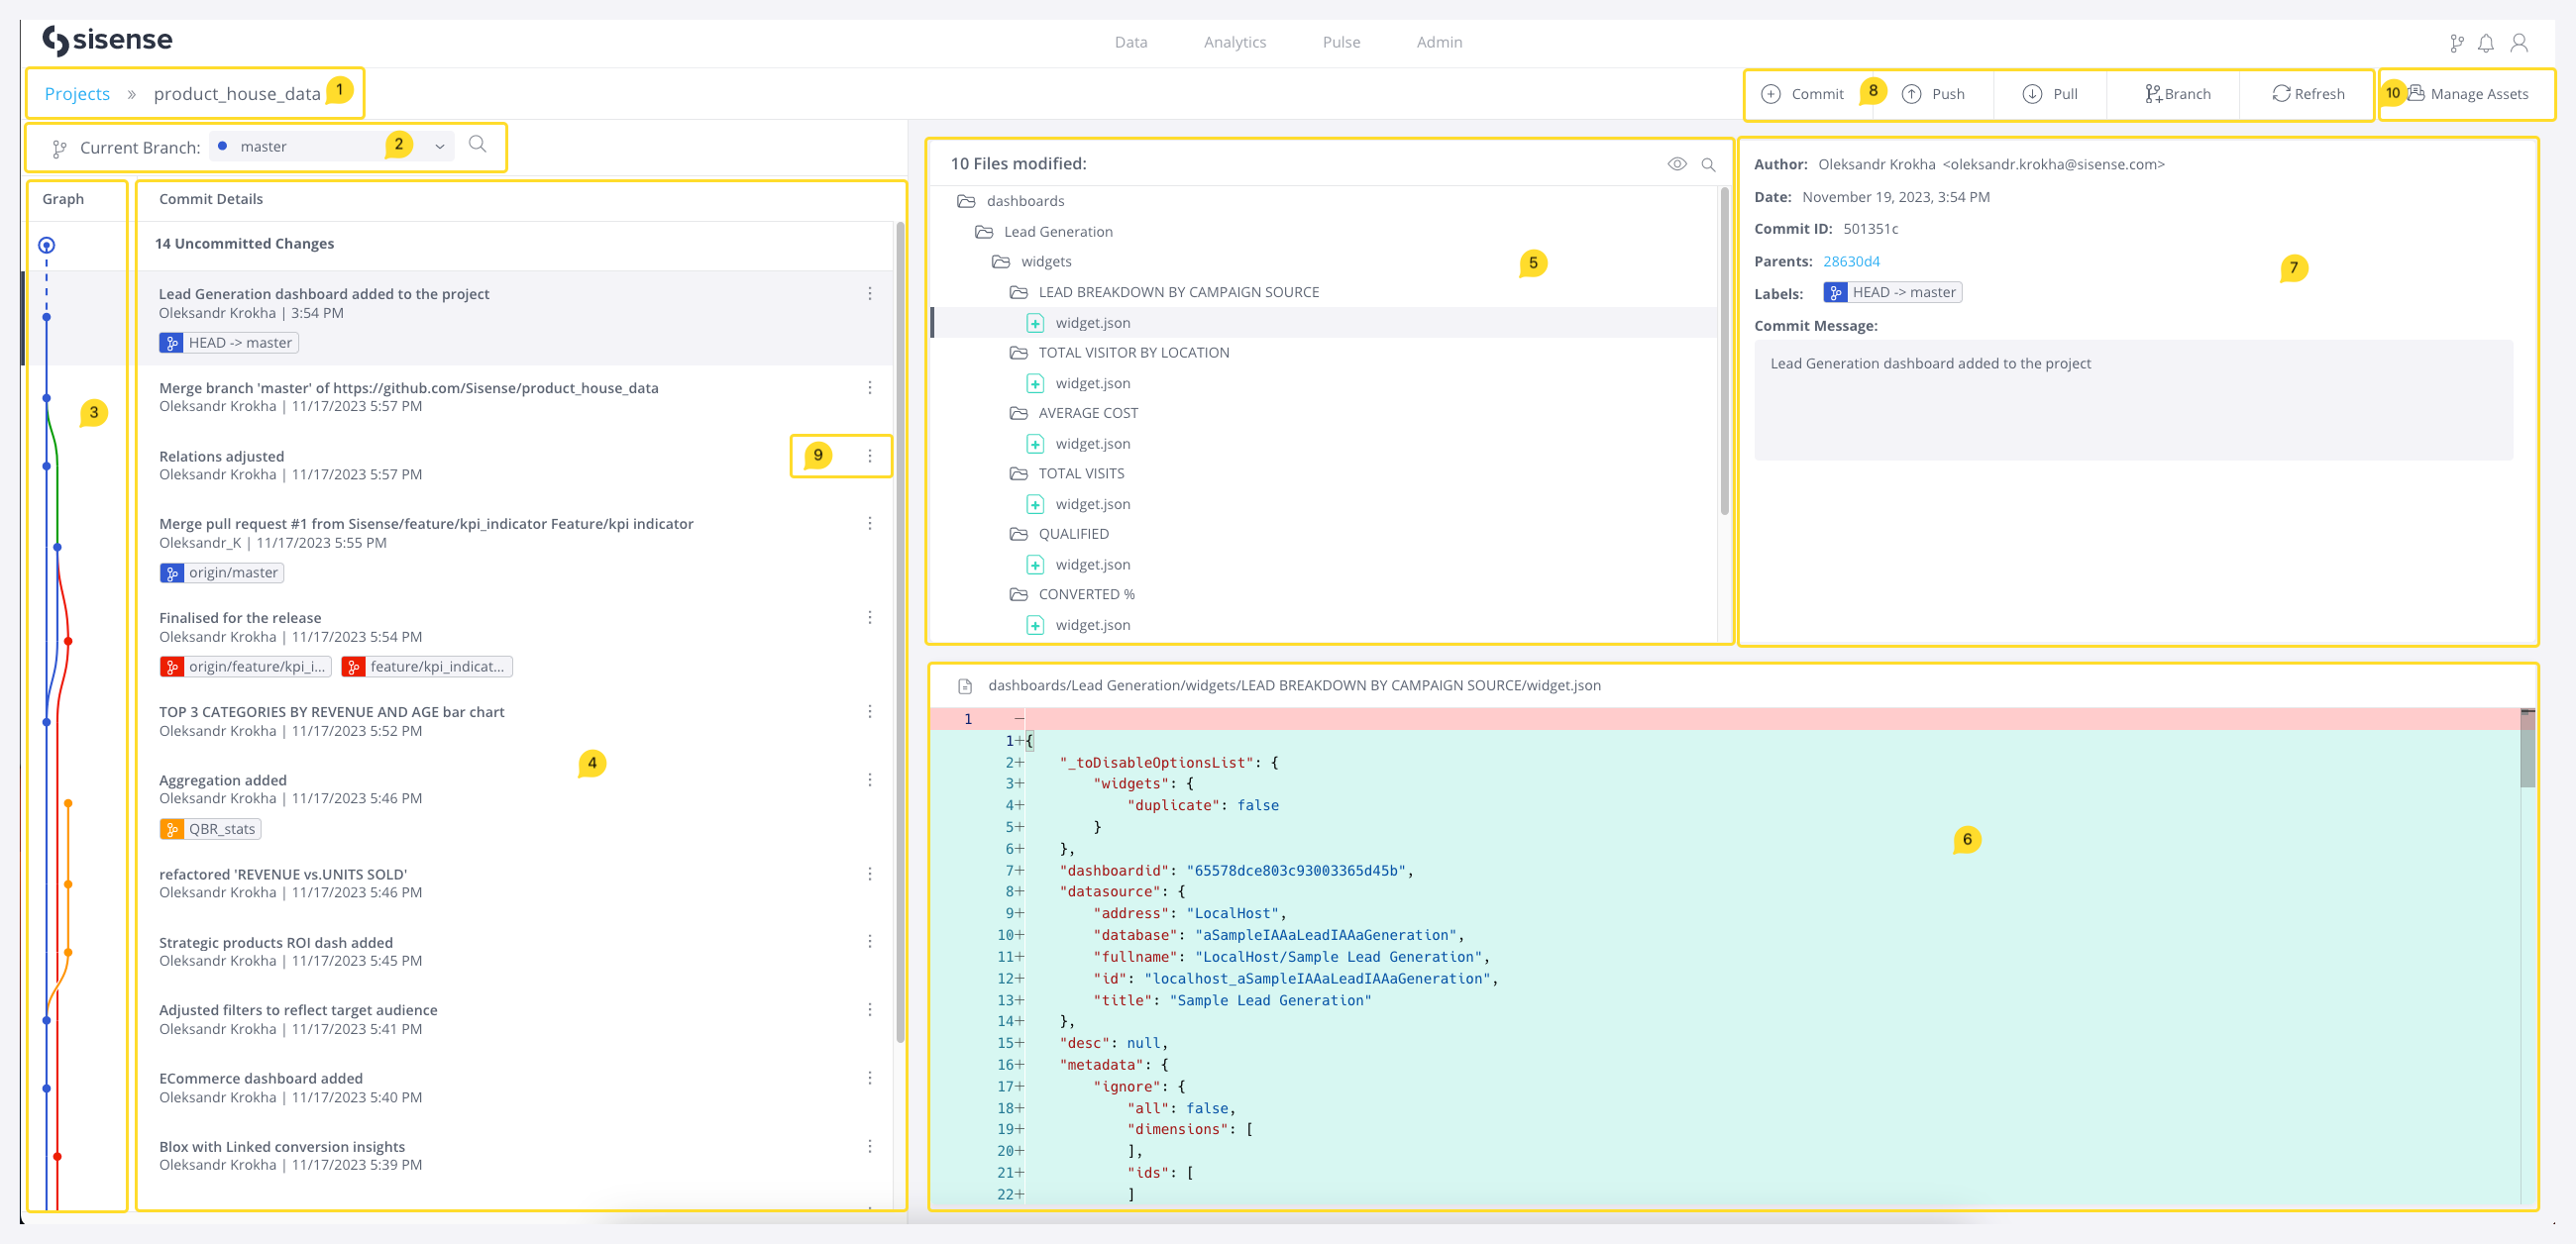
Task: Click the Push button
Action: point(1933,94)
